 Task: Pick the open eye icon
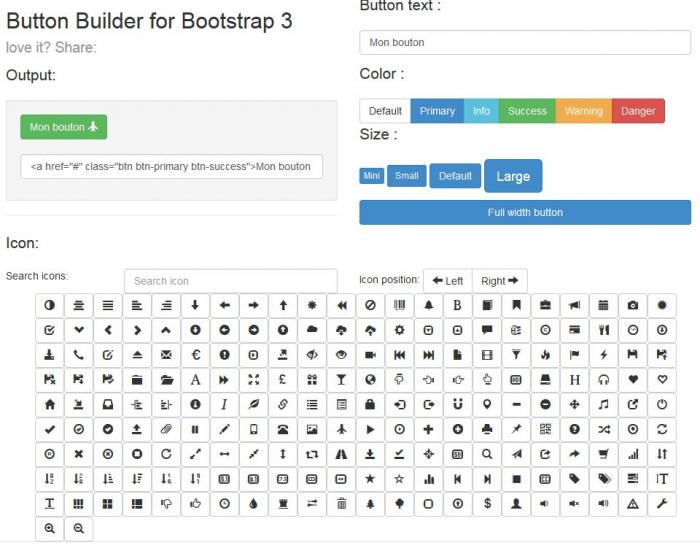pyautogui.click(x=341, y=355)
